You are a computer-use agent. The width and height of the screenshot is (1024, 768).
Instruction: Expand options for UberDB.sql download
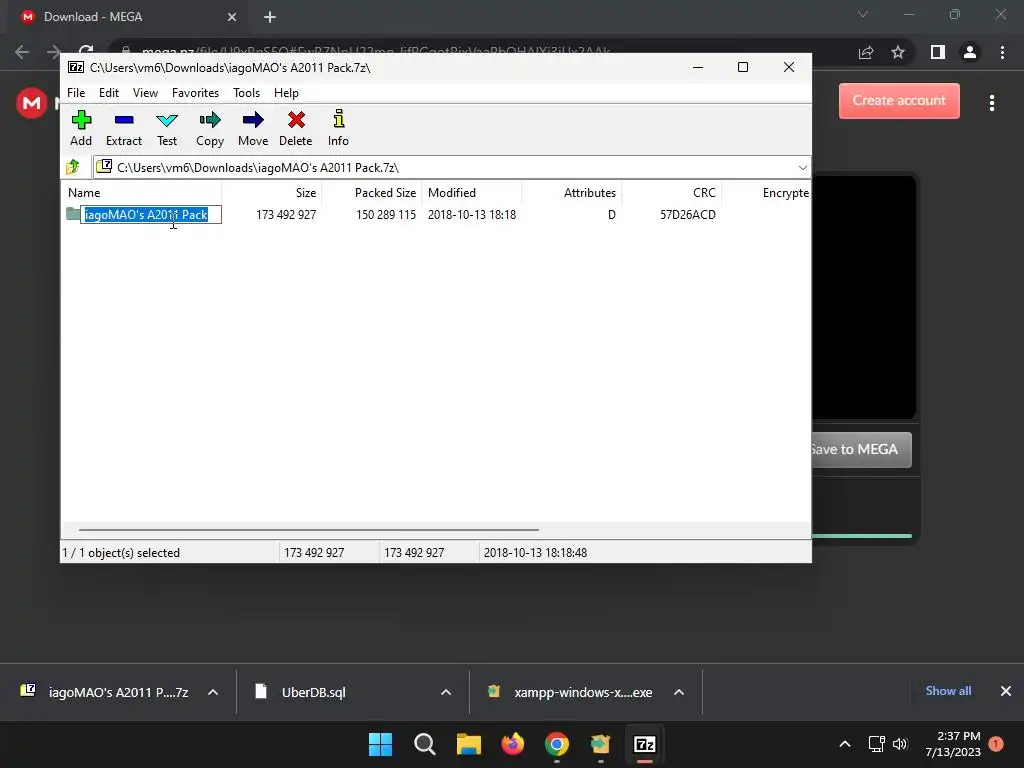pyautogui.click(x=446, y=692)
